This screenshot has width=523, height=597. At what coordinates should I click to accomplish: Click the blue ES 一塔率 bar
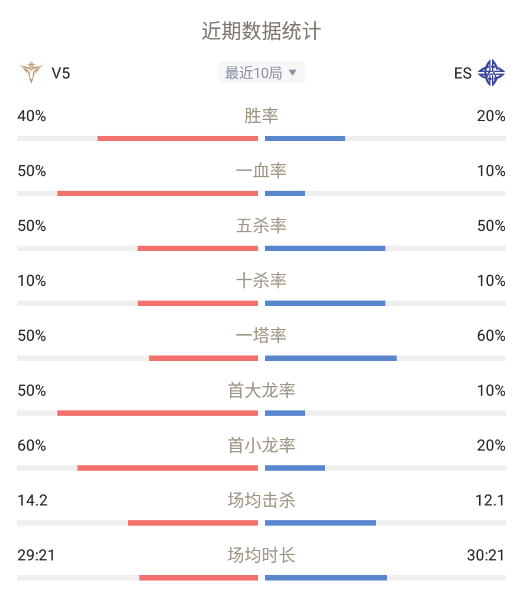331,358
